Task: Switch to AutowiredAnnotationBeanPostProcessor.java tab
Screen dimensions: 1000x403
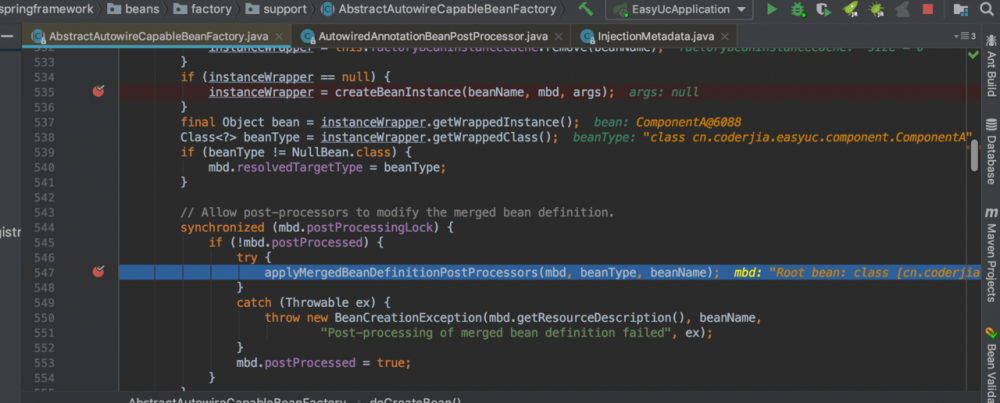Action: click(434, 36)
